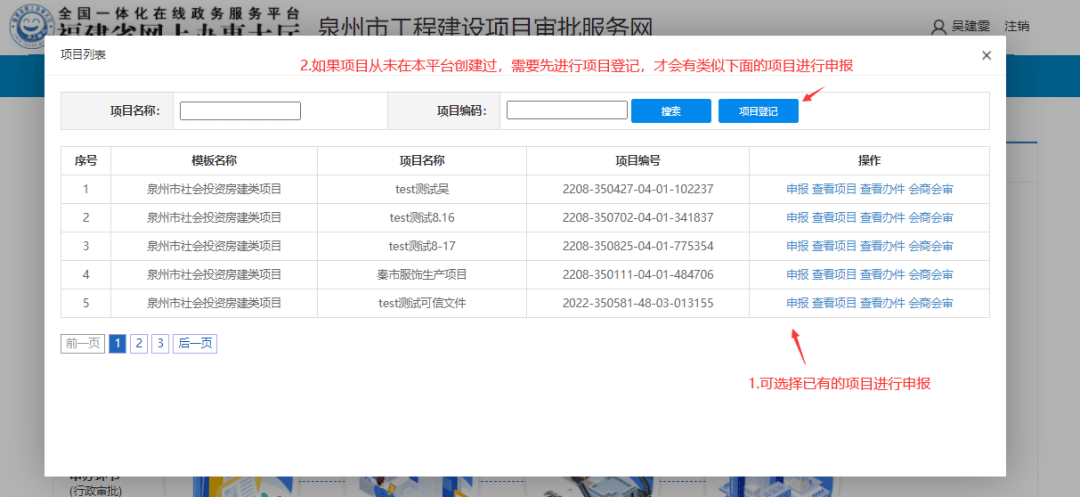
Task: Open 查看项目 for the test测试吴 row
Action: coord(834,189)
